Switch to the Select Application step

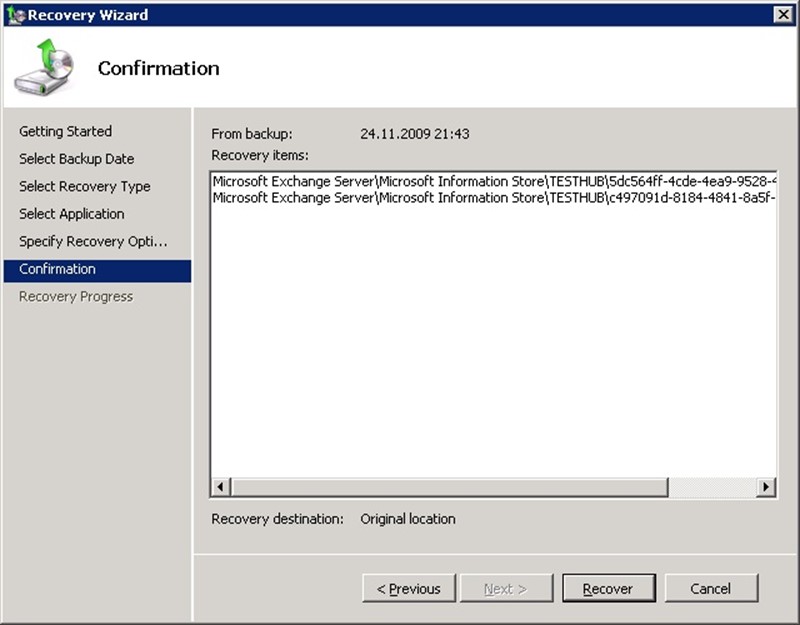tap(71, 214)
